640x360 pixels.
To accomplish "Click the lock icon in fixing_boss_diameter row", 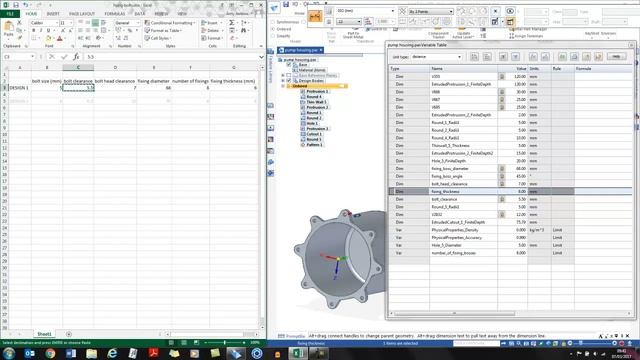I will [x=502, y=169].
